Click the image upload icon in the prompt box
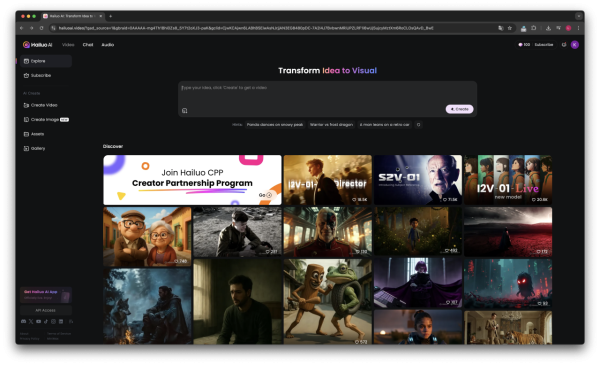The width and height of the screenshot is (600, 365). click(184, 111)
